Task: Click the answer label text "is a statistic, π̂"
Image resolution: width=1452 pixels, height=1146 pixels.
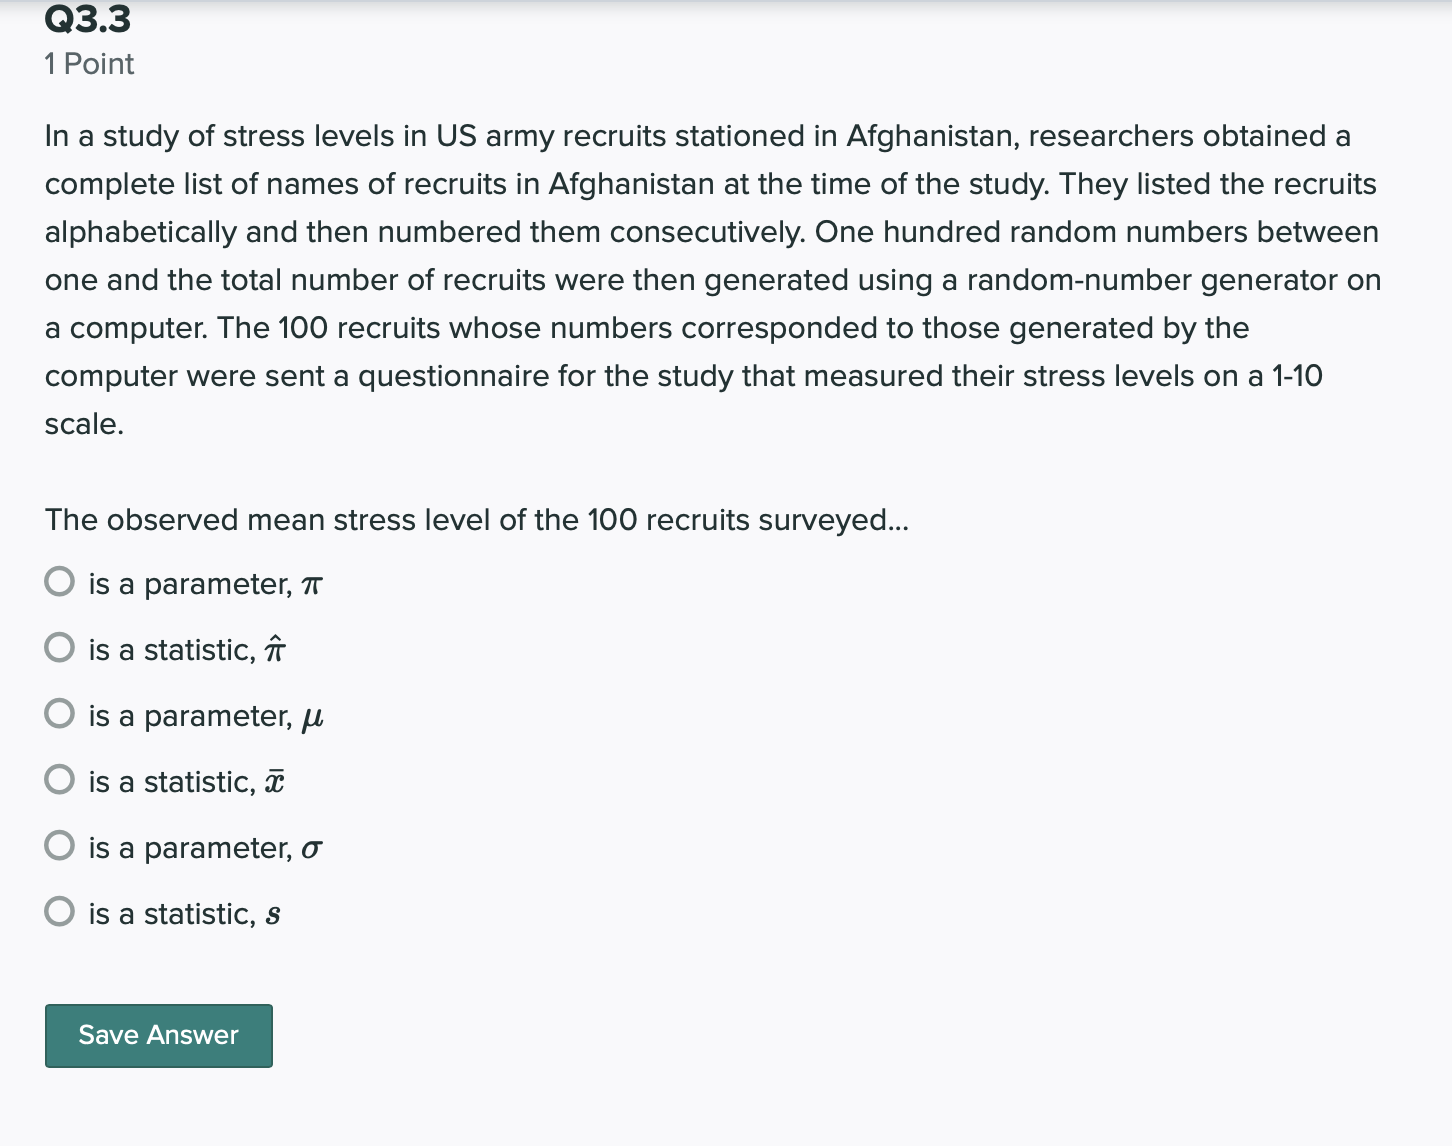Action: click(x=187, y=649)
